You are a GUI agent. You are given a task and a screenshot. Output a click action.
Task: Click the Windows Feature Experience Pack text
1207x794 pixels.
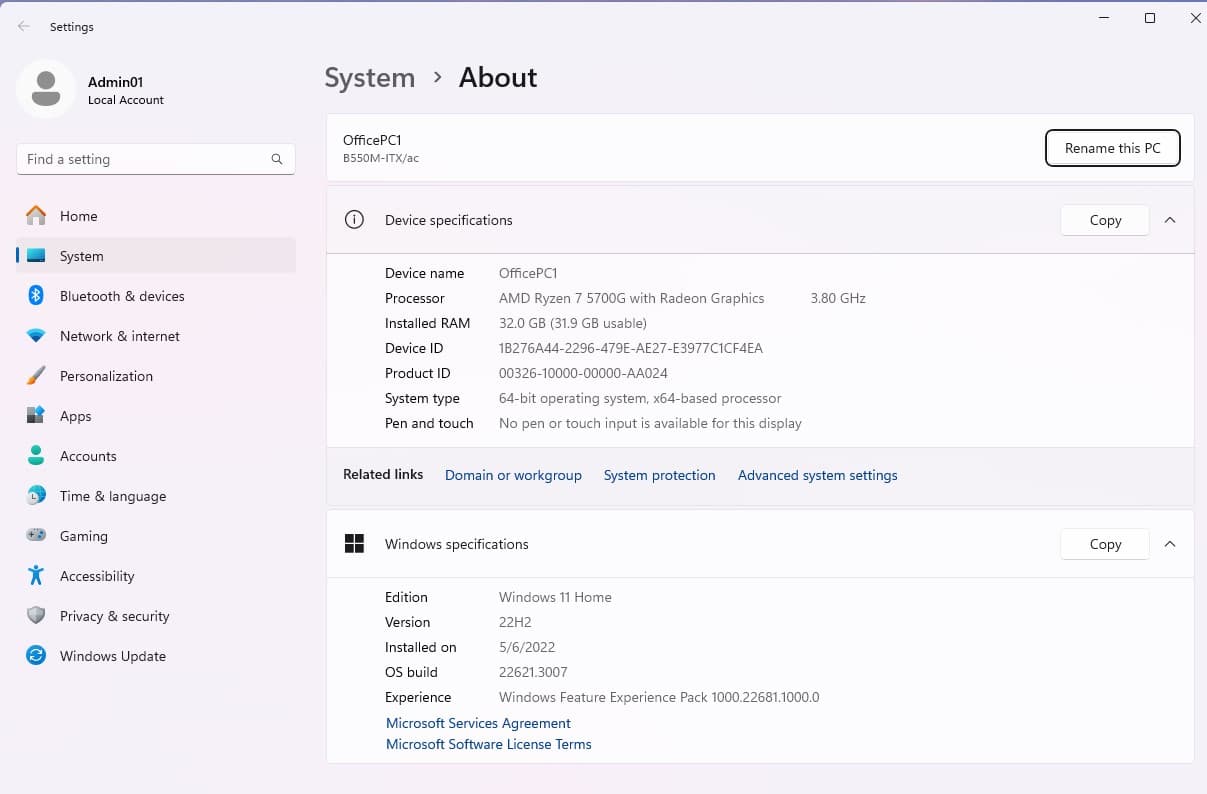click(659, 697)
